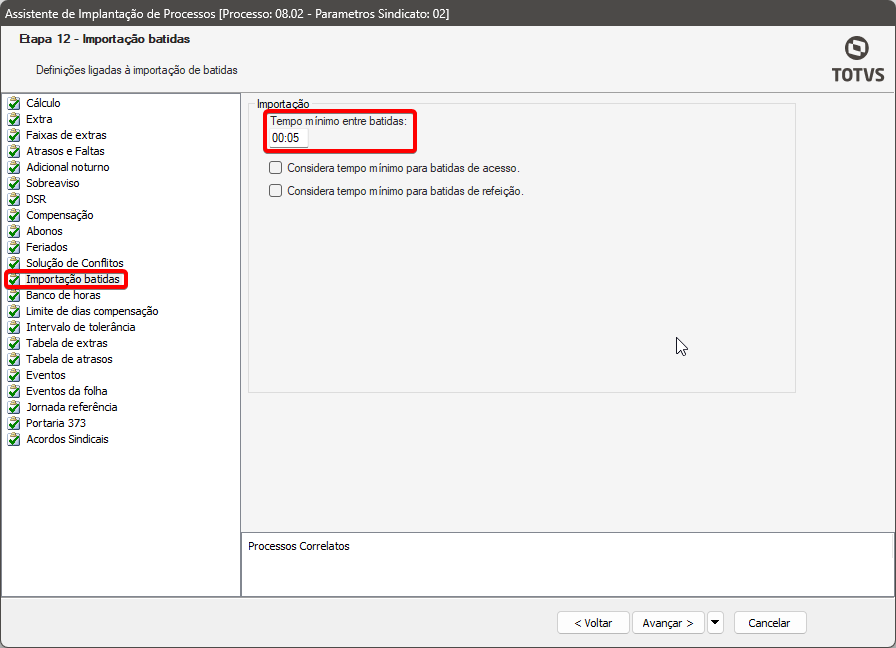Open the Sobreaviso step
896x648 pixels.
(53, 183)
